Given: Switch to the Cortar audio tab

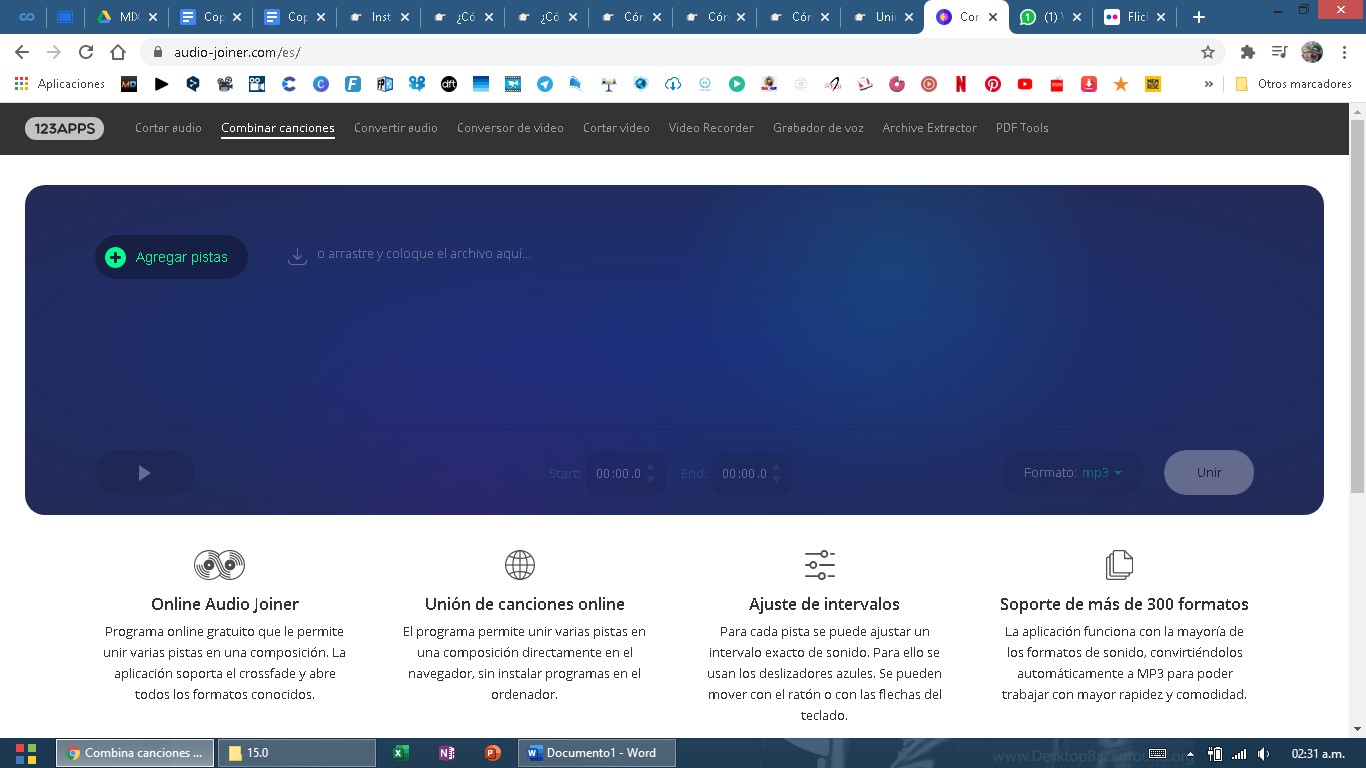Looking at the screenshot, I should [x=168, y=128].
